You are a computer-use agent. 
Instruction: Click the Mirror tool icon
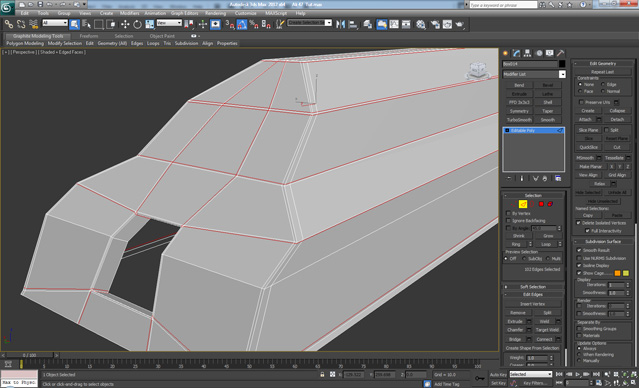click(340, 24)
